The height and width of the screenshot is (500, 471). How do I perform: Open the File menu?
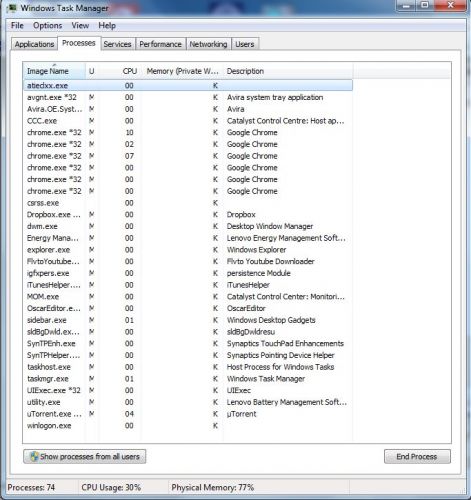click(x=17, y=26)
